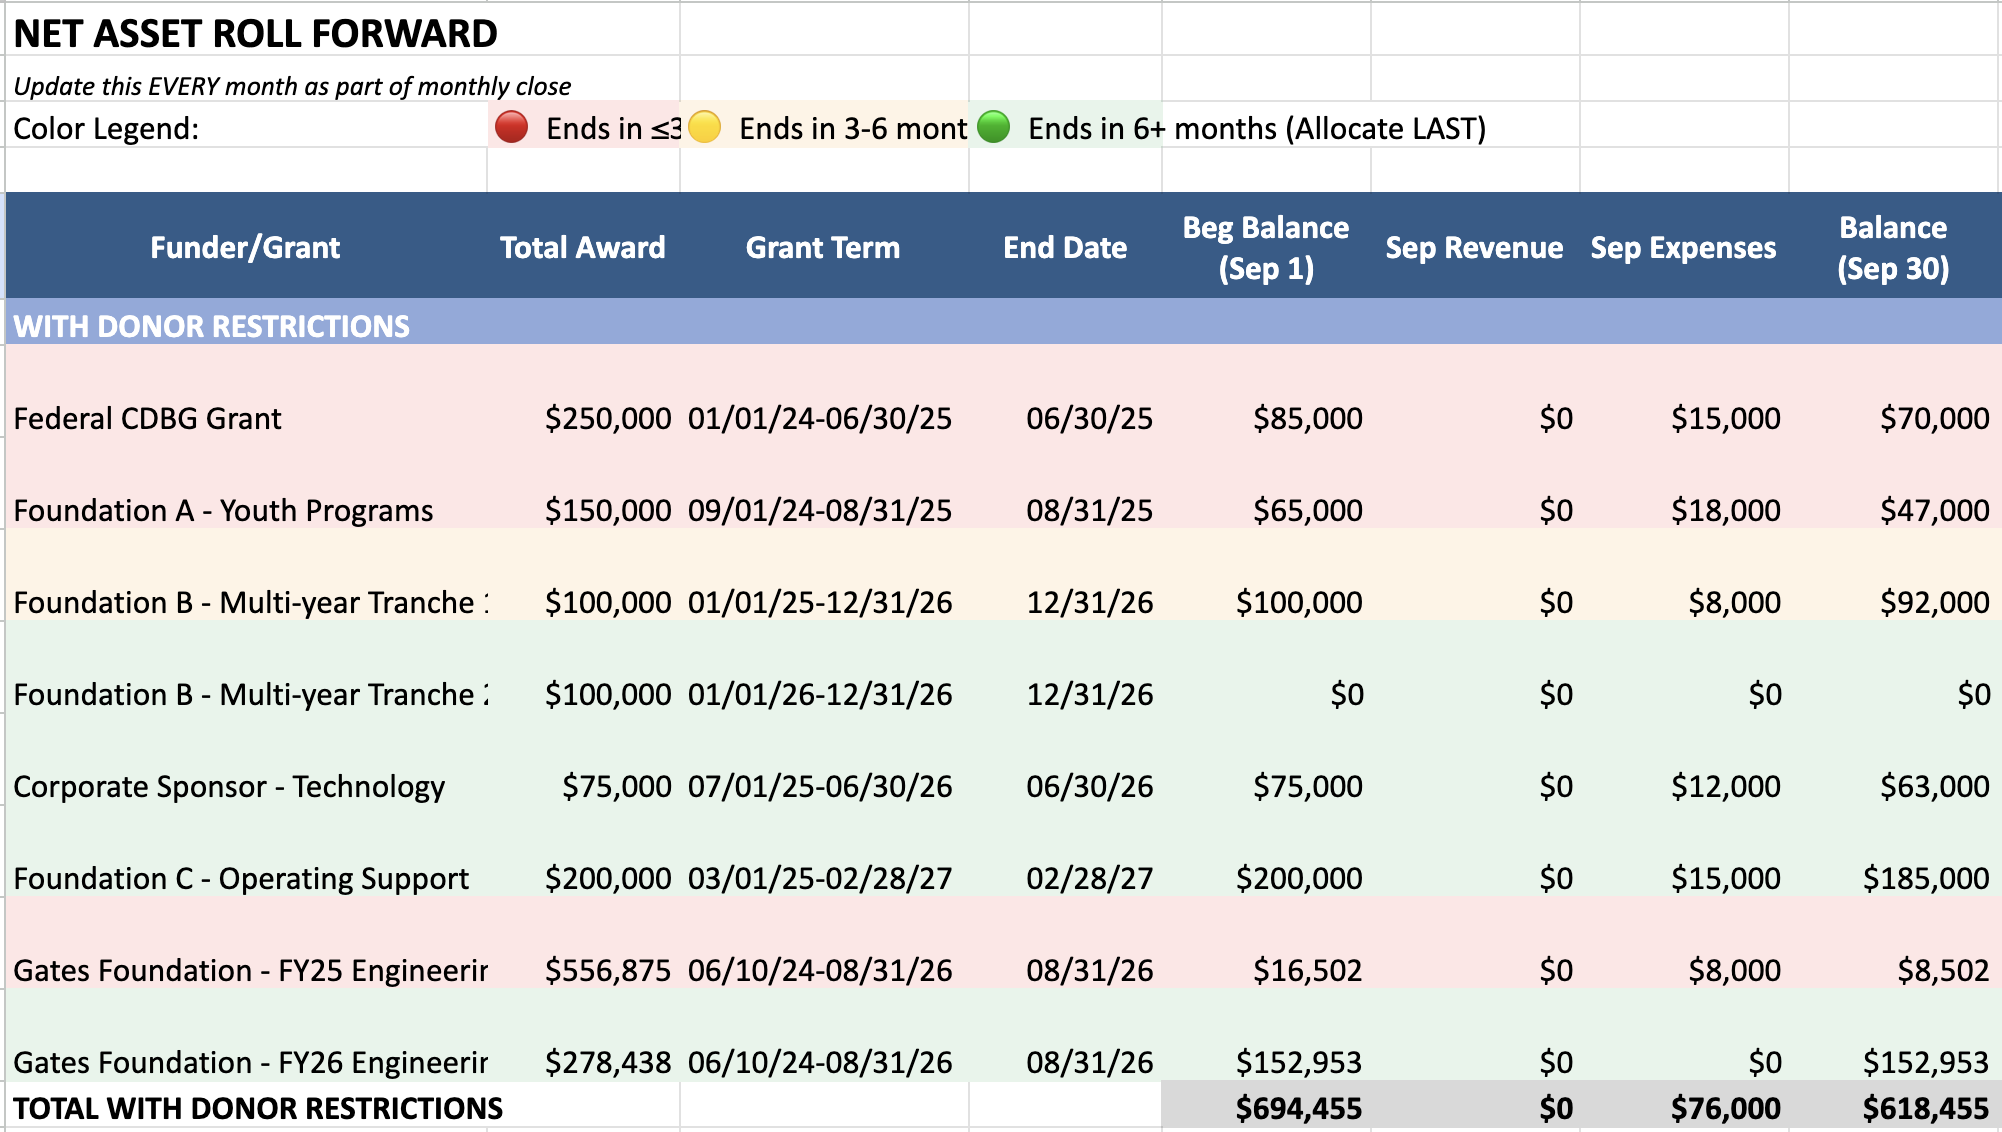2002x1132 pixels.
Task: Click the $618,455 total ending balance cell
Action: (x=1925, y=1108)
